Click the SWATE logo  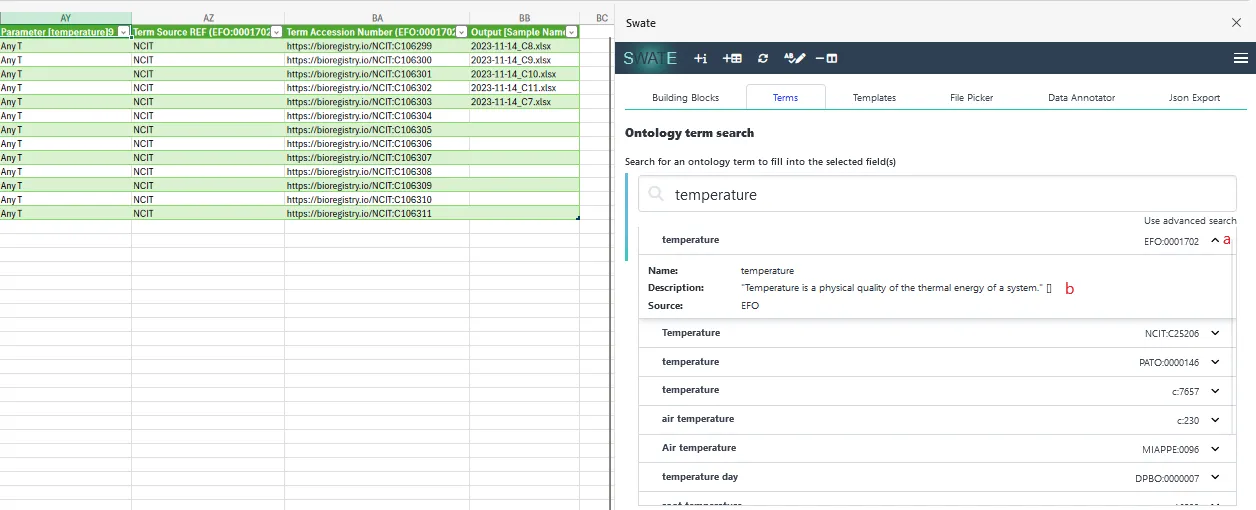tap(651, 58)
